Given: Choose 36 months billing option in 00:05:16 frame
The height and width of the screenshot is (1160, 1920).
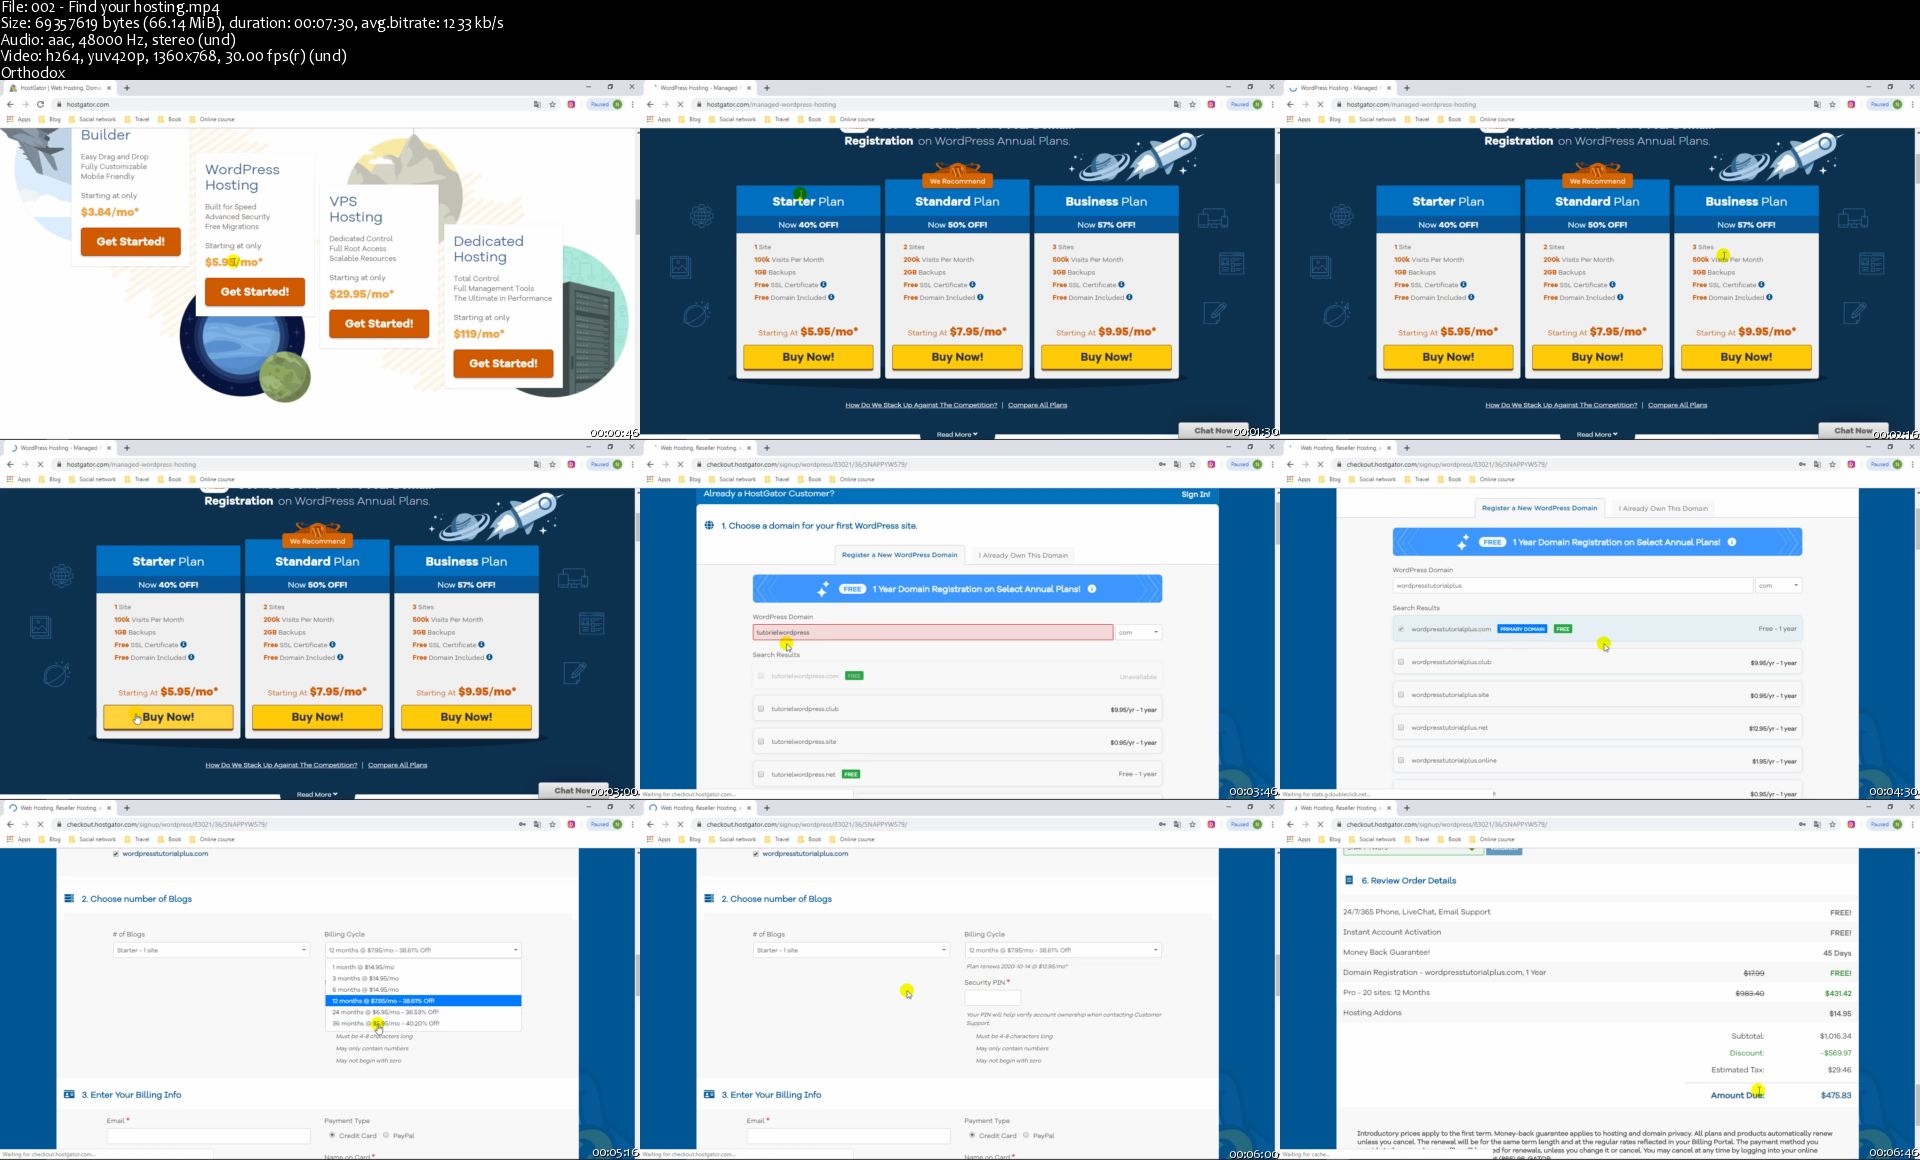Looking at the screenshot, I should [x=423, y=1023].
